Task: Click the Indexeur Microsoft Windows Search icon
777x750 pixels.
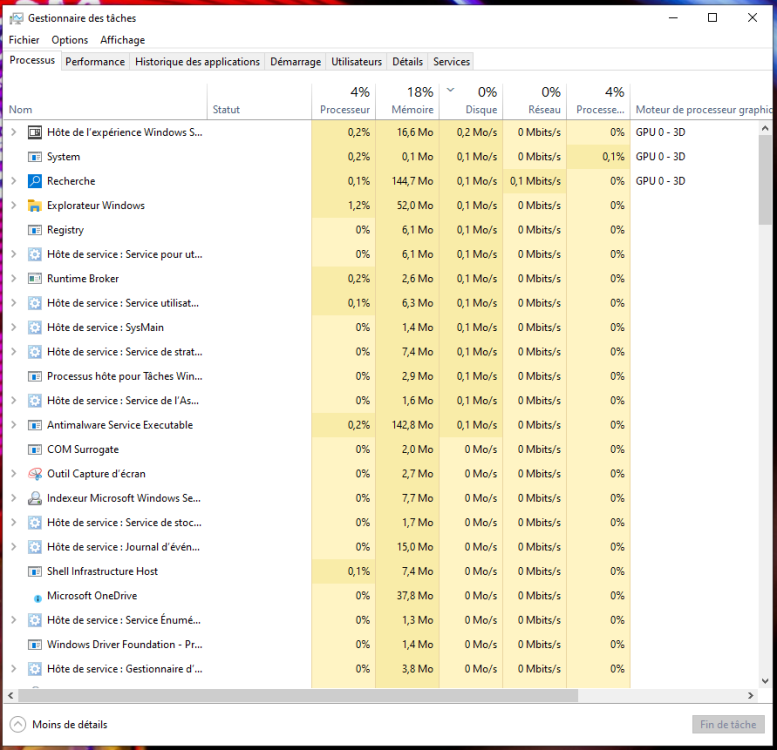Action: (35, 498)
